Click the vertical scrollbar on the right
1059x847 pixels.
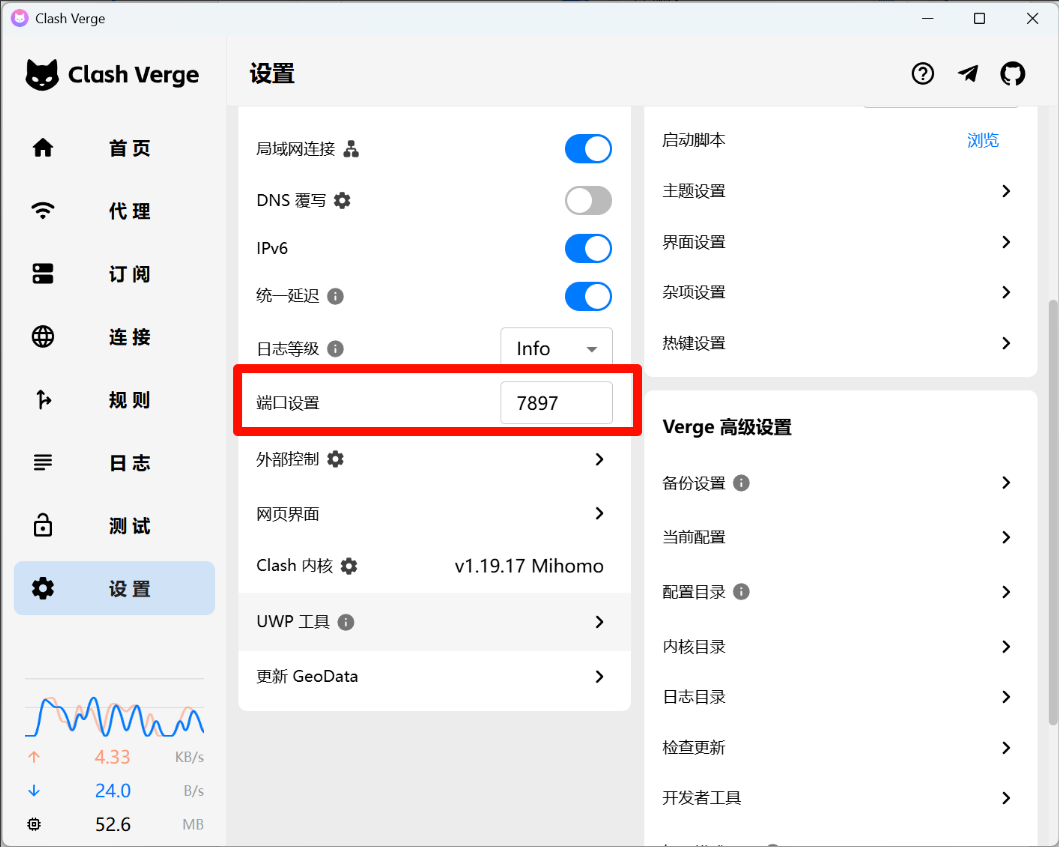[x=1053, y=512]
